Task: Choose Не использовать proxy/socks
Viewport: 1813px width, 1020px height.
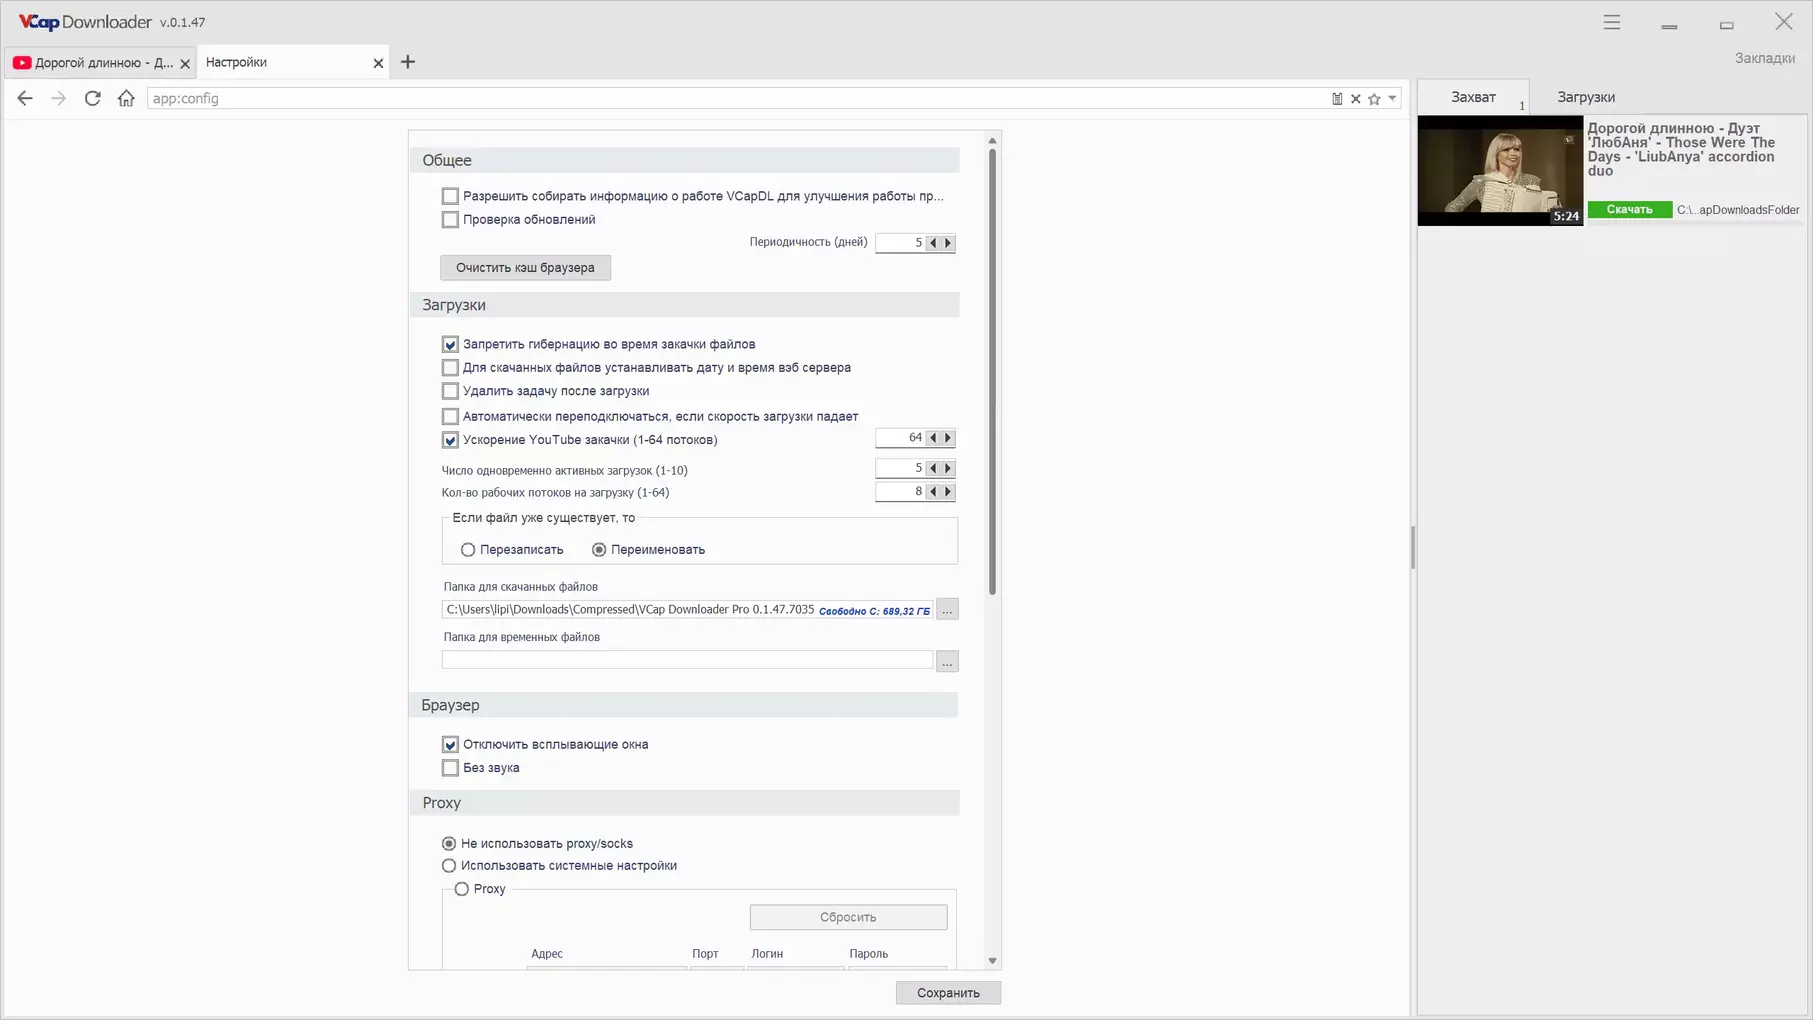Action: tap(449, 844)
